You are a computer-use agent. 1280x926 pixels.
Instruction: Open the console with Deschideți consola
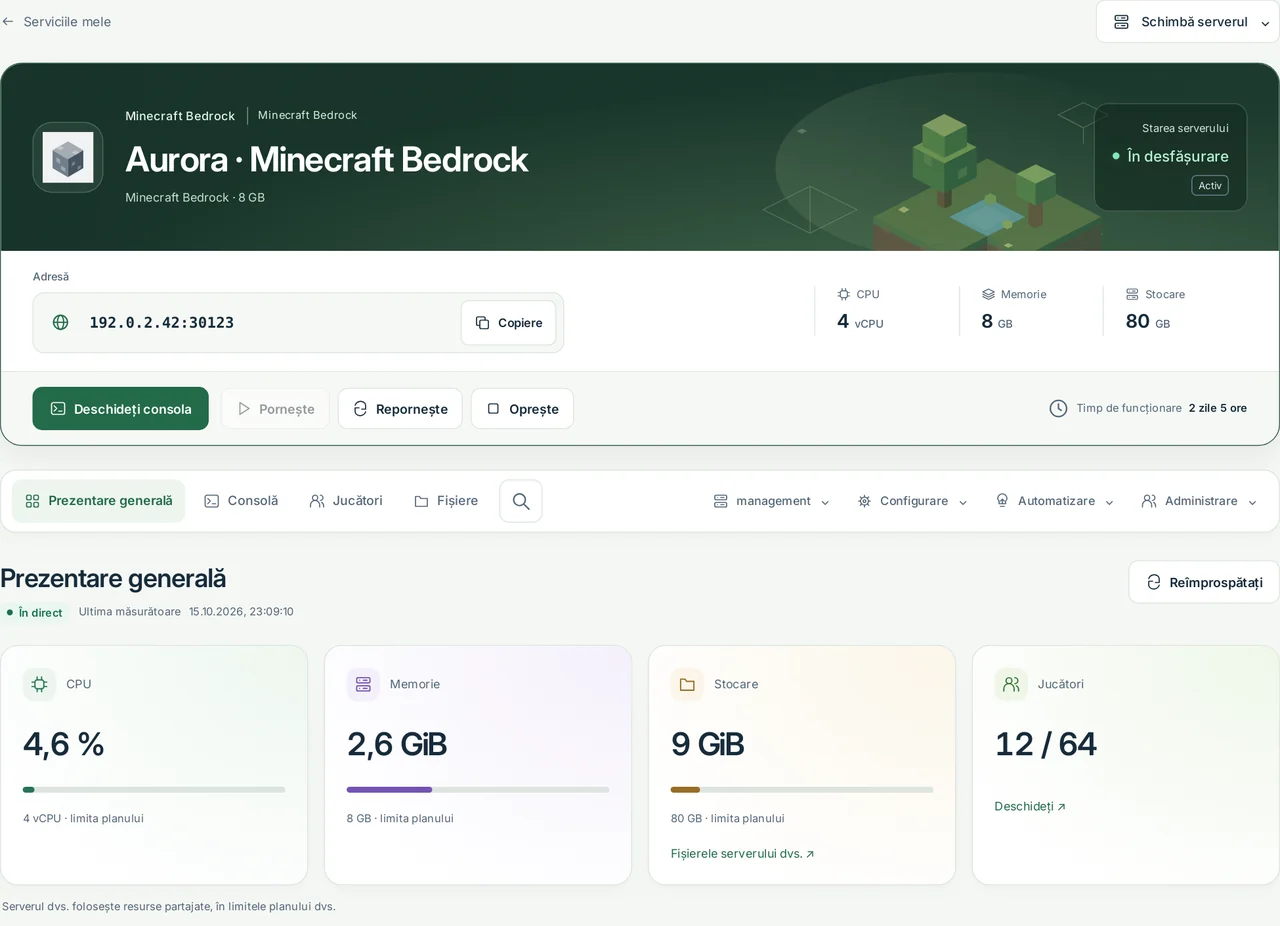(x=120, y=408)
